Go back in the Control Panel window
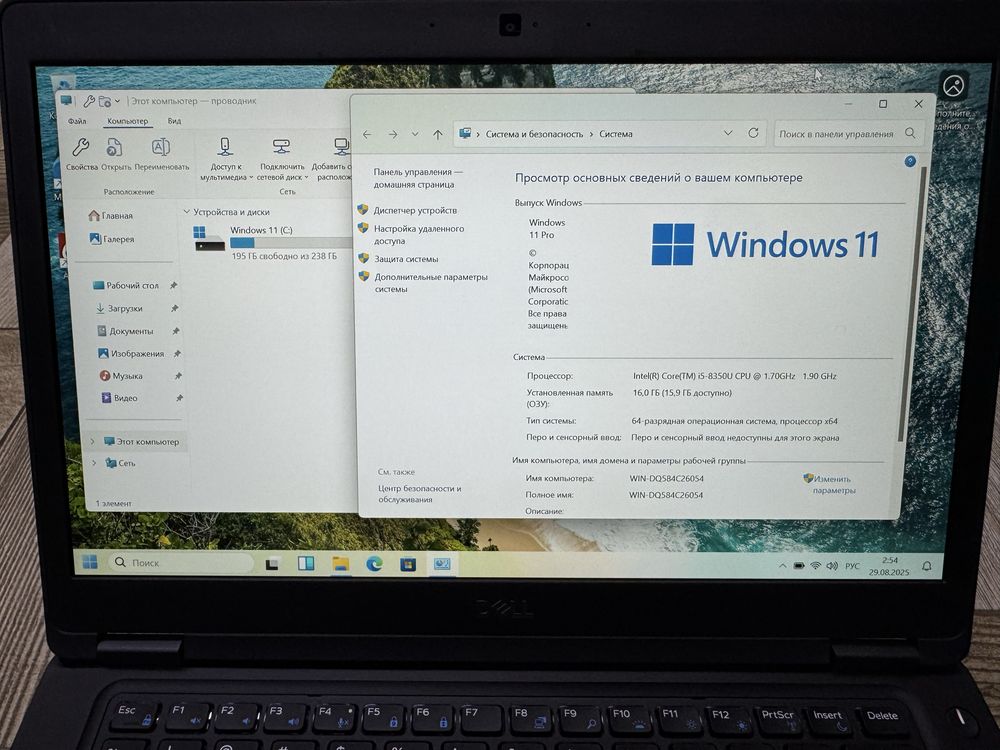 (x=367, y=134)
